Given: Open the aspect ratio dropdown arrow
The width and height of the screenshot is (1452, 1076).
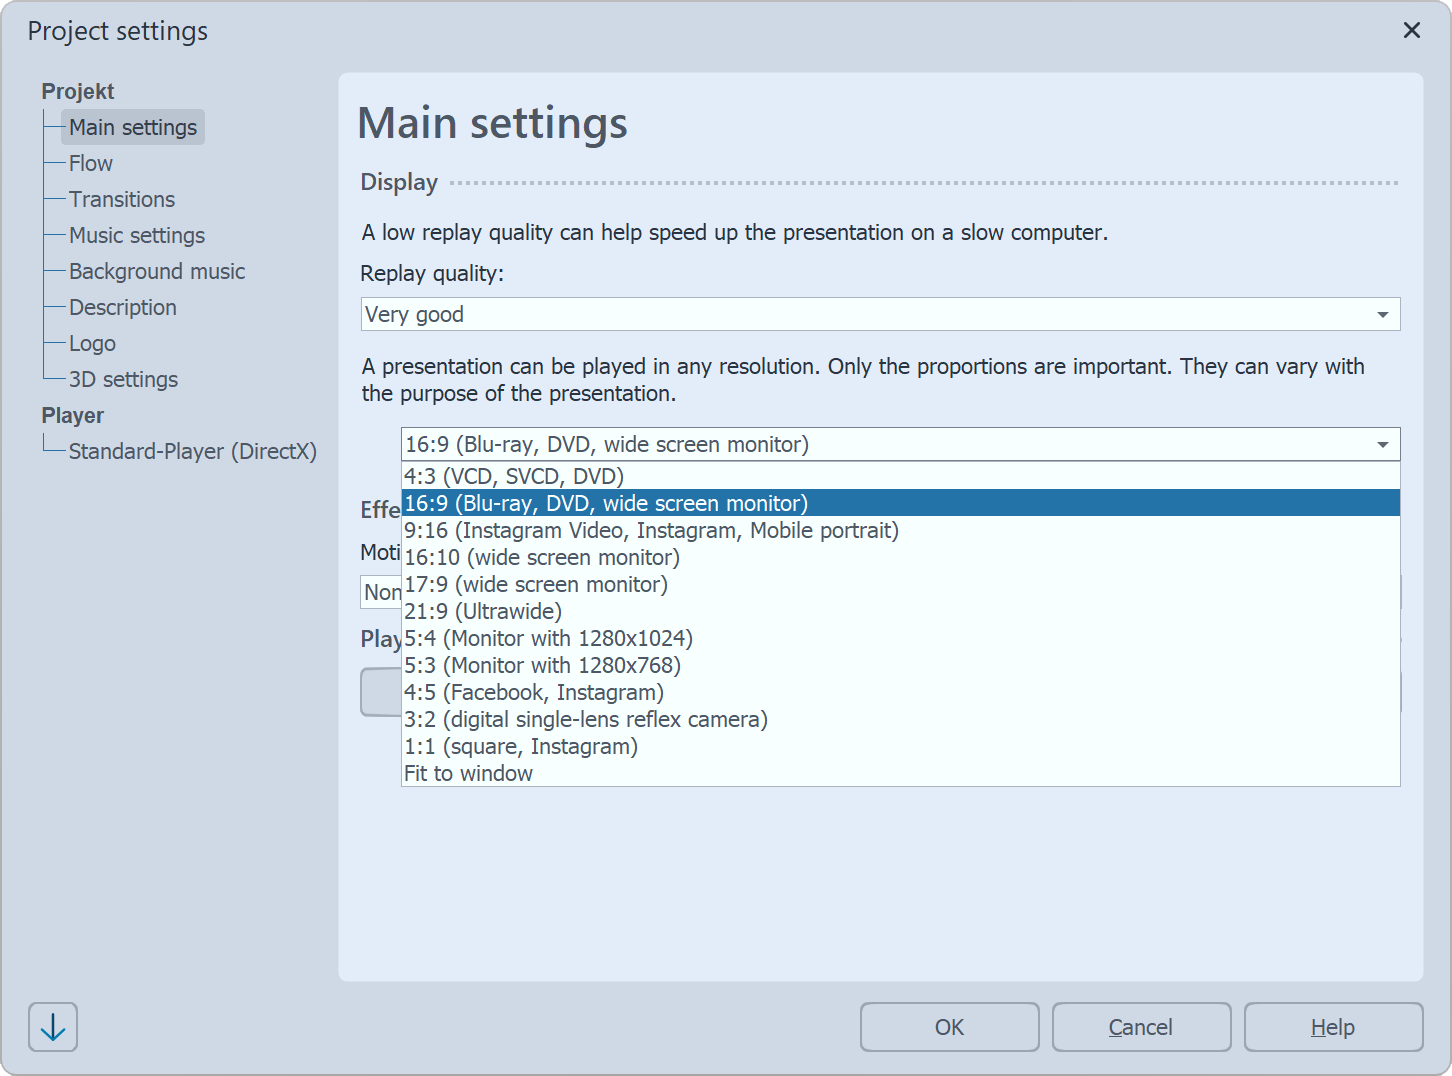Looking at the screenshot, I should pyautogui.click(x=1384, y=444).
